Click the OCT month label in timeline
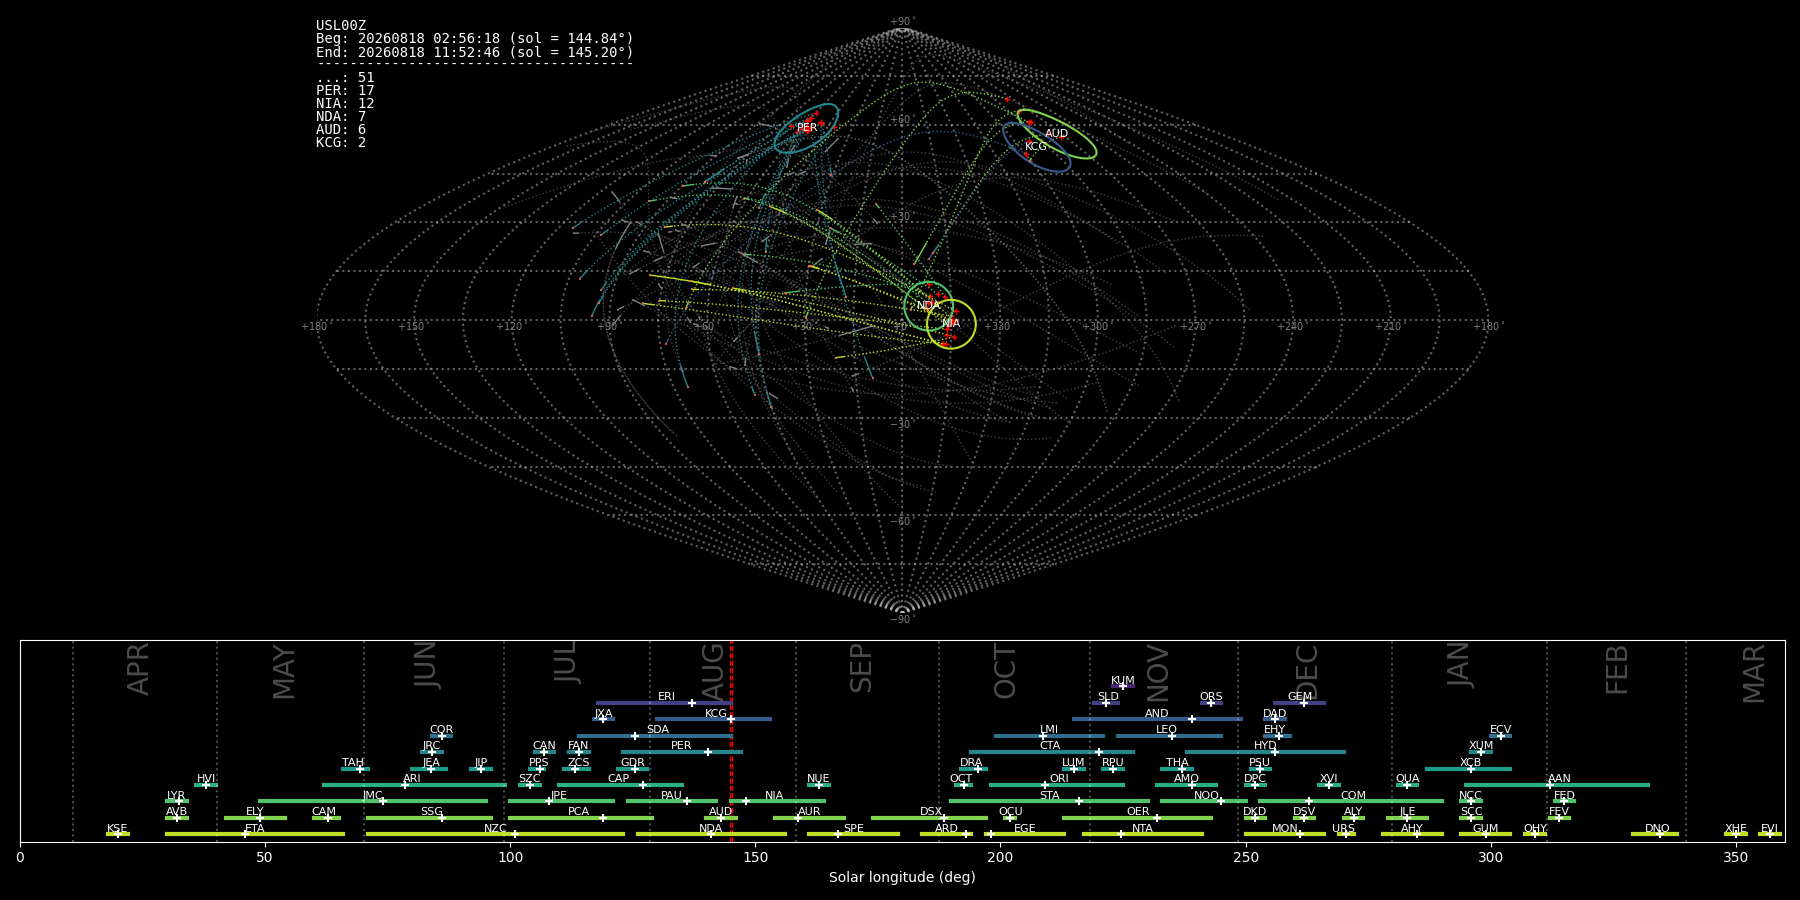The image size is (1800, 900). click(x=1006, y=672)
